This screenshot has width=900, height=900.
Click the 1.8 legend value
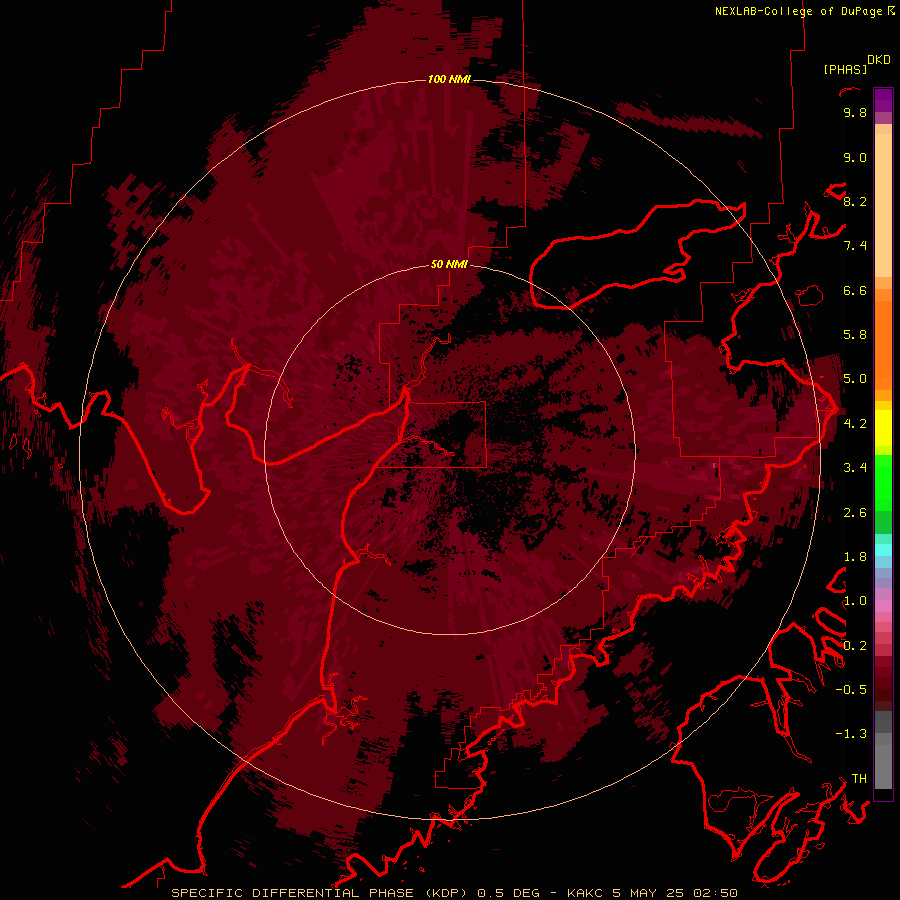click(855, 557)
